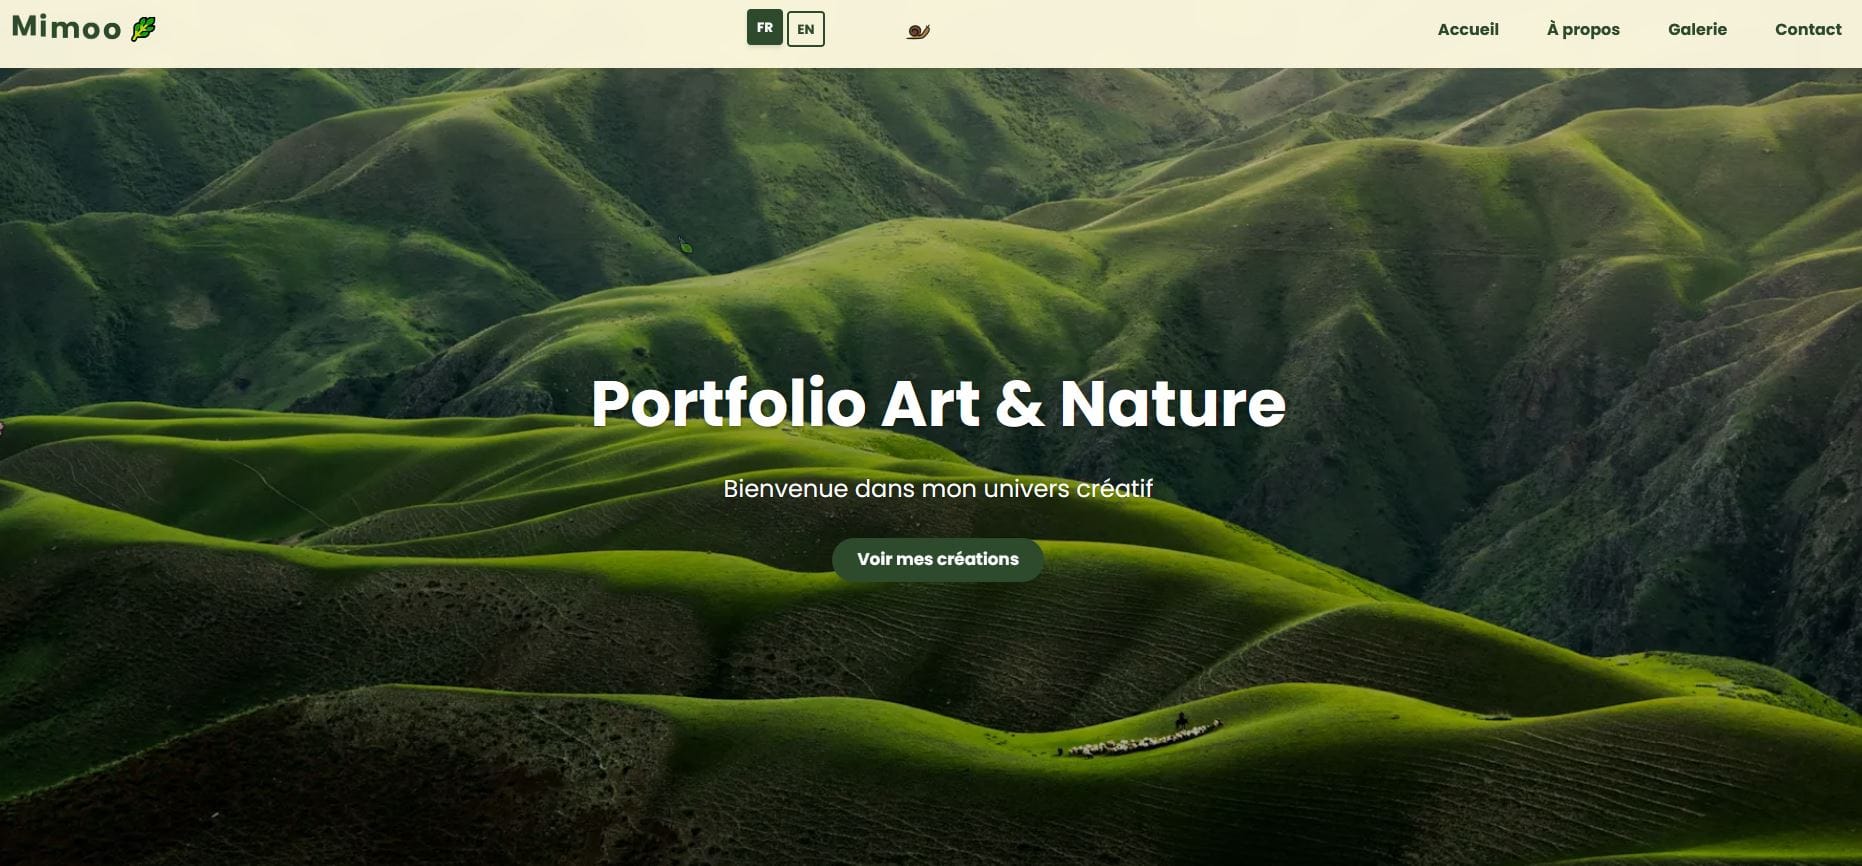Image resolution: width=1862 pixels, height=866 pixels.
Task: Click the word Bienvenue in the subtitle
Action: click(x=786, y=488)
